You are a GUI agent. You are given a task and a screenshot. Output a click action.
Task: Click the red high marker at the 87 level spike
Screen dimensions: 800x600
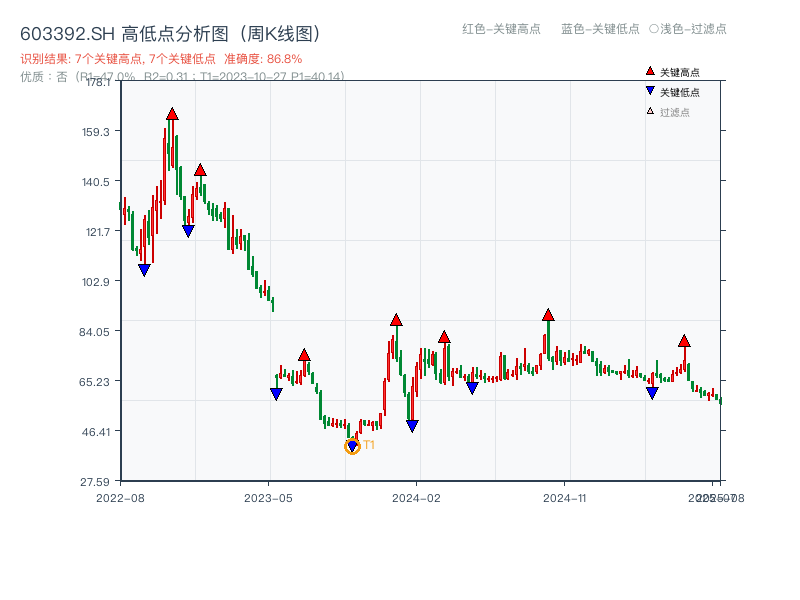pos(396,321)
